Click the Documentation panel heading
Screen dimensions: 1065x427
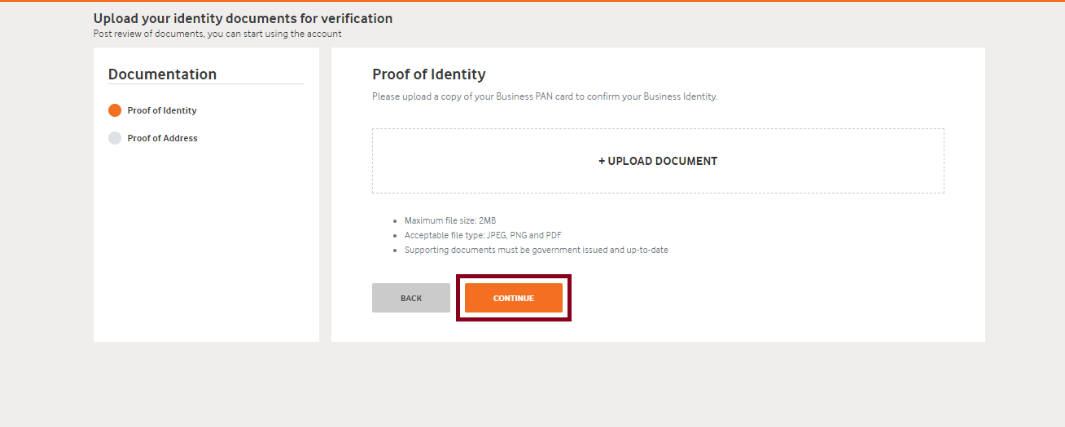click(x=162, y=75)
